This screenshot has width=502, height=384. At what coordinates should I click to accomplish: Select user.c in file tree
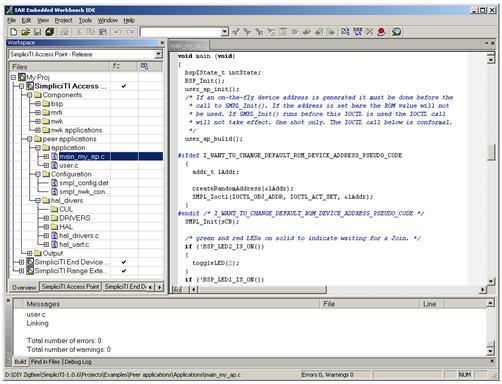[69, 165]
